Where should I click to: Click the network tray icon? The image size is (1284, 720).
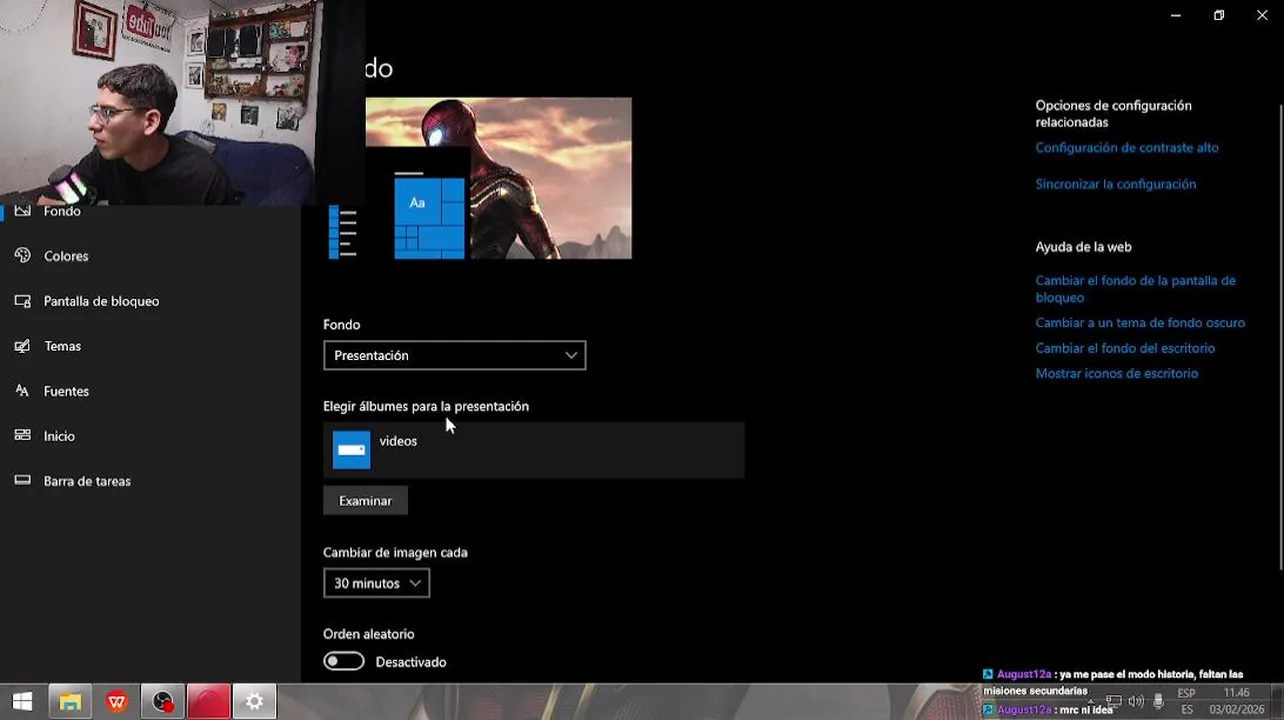pyautogui.click(x=1114, y=701)
